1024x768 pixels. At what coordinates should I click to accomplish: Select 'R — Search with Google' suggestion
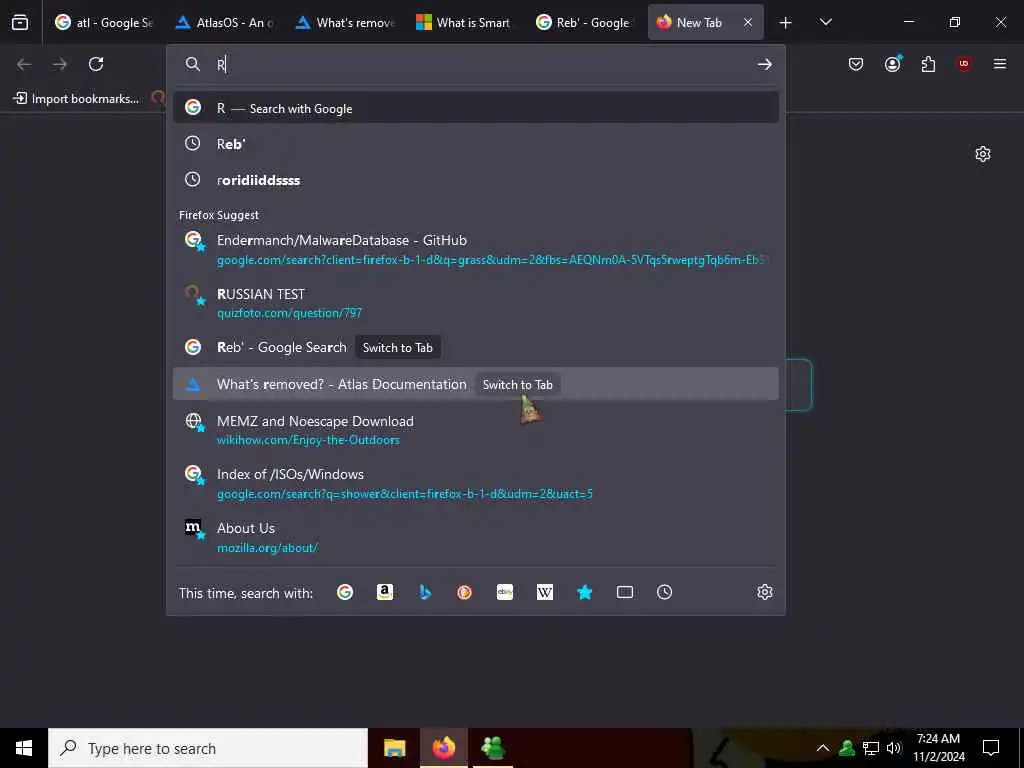click(475, 108)
